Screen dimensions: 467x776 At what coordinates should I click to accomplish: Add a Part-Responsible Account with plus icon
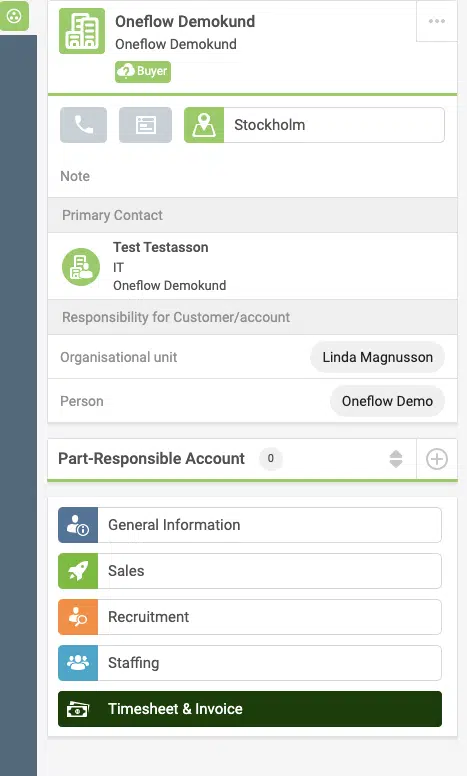[437, 459]
